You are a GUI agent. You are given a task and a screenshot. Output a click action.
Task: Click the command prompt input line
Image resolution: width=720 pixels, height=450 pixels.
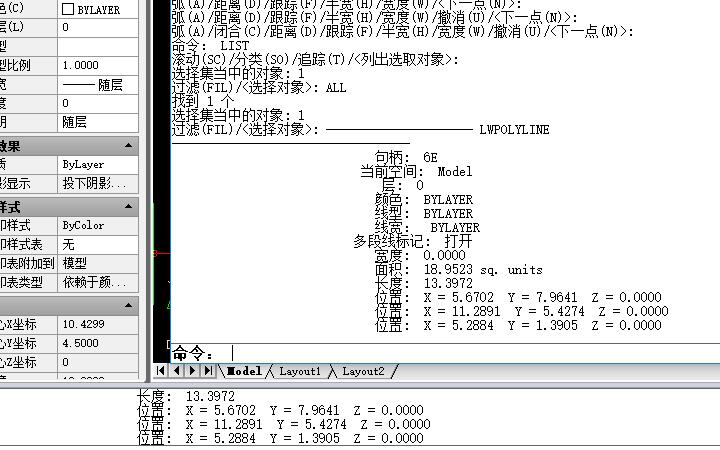point(445,354)
